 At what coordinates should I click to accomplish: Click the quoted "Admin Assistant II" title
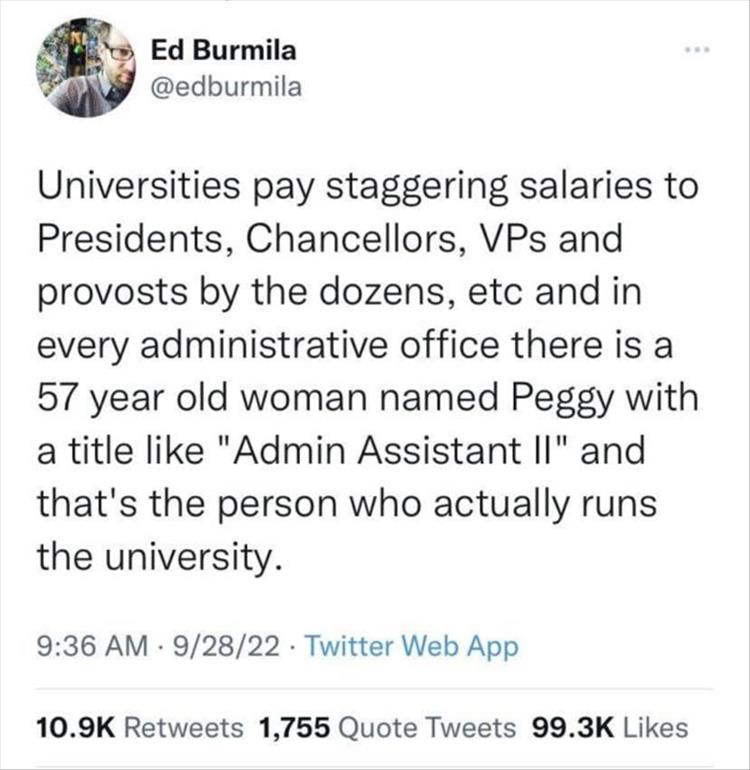point(389,449)
